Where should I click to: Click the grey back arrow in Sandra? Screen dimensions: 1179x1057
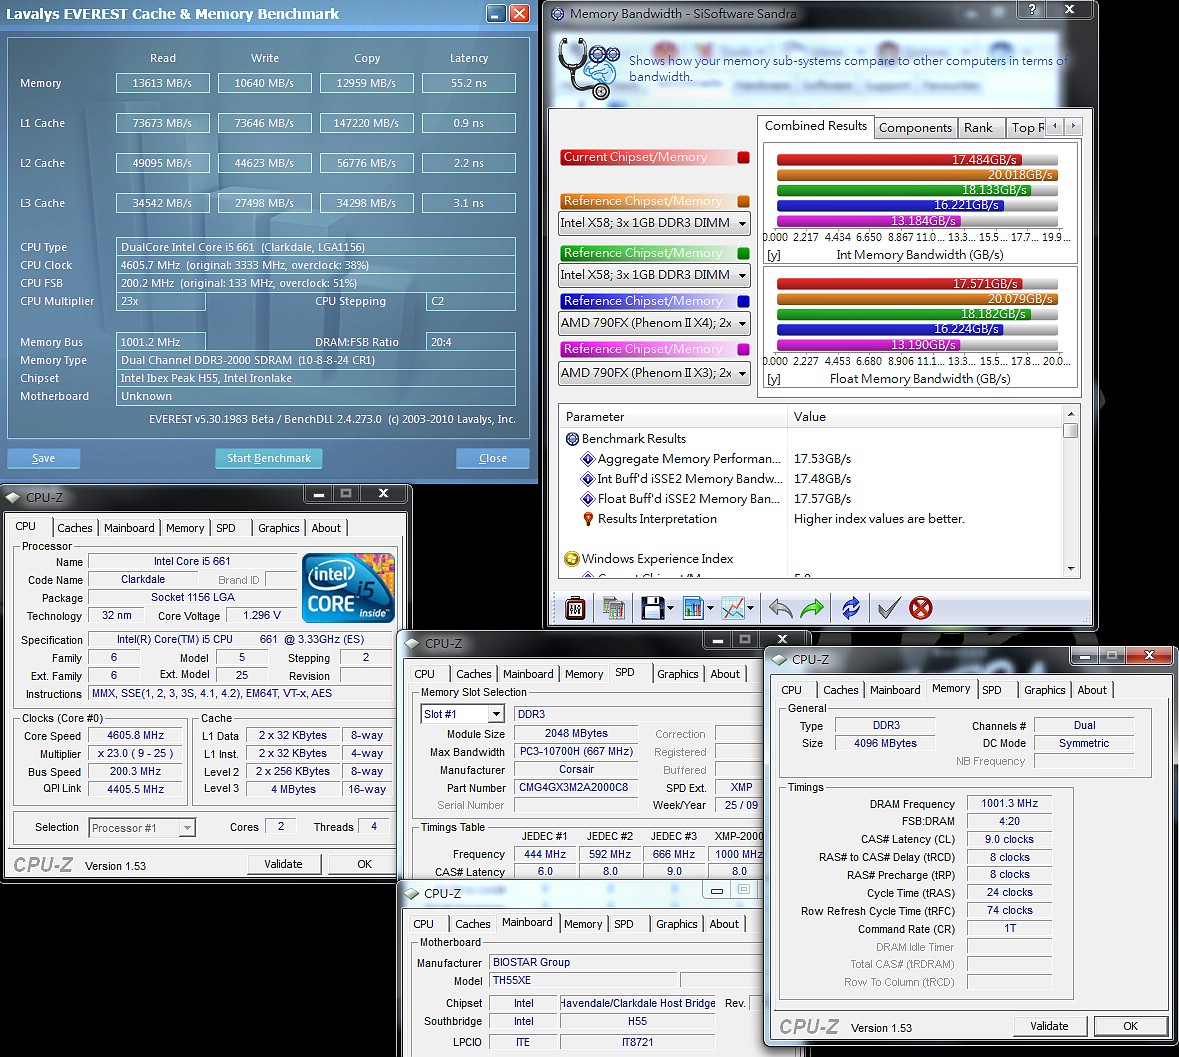[x=780, y=607]
